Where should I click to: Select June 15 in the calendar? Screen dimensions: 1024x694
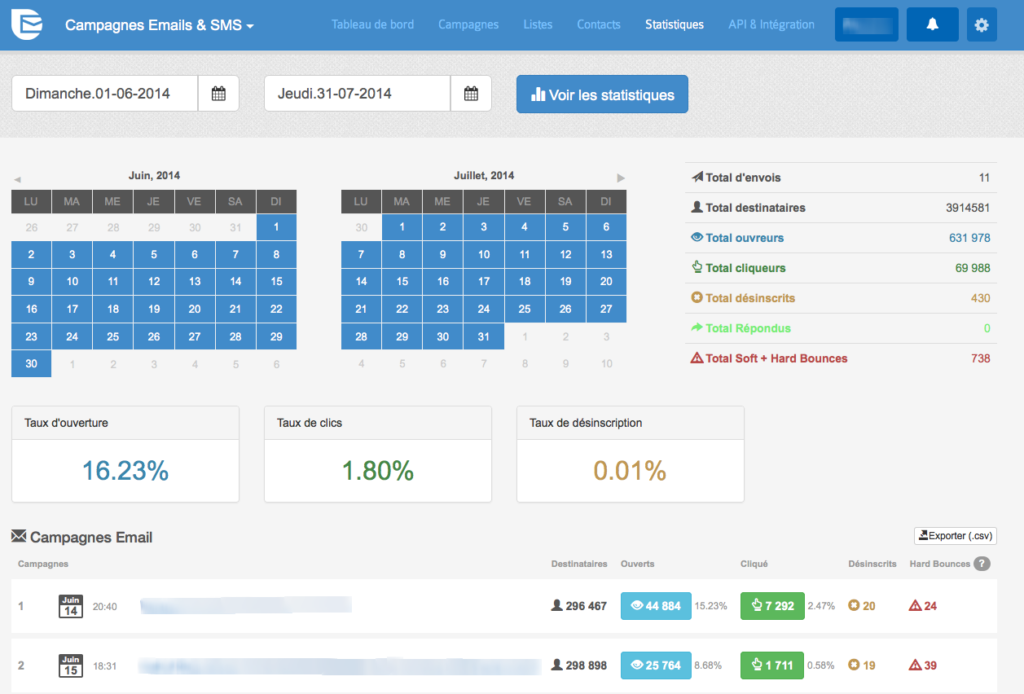277,281
